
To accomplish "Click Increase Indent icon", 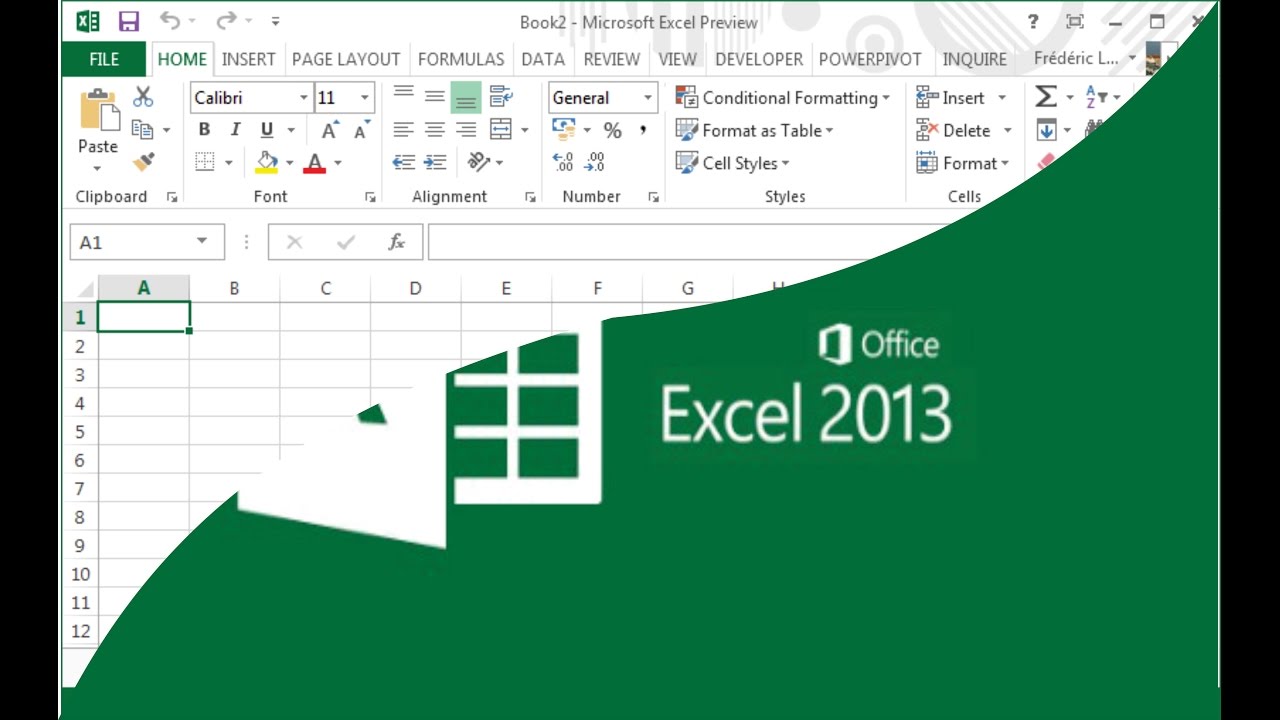I will pos(435,162).
